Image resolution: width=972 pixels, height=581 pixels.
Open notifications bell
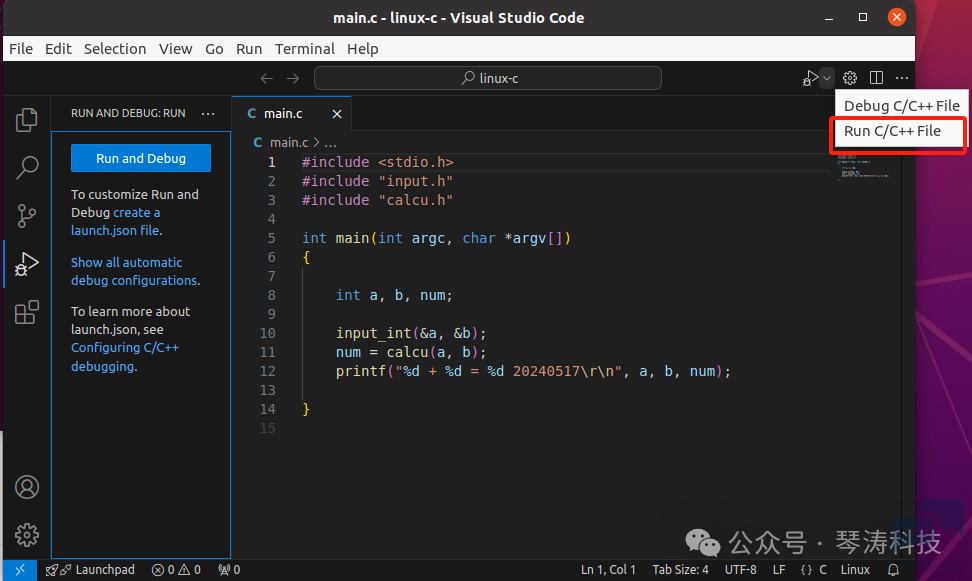(893, 570)
